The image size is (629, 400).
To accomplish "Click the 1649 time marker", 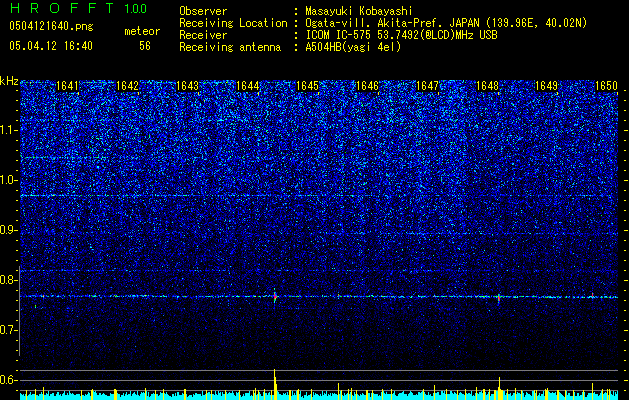I will (x=547, y=86).
